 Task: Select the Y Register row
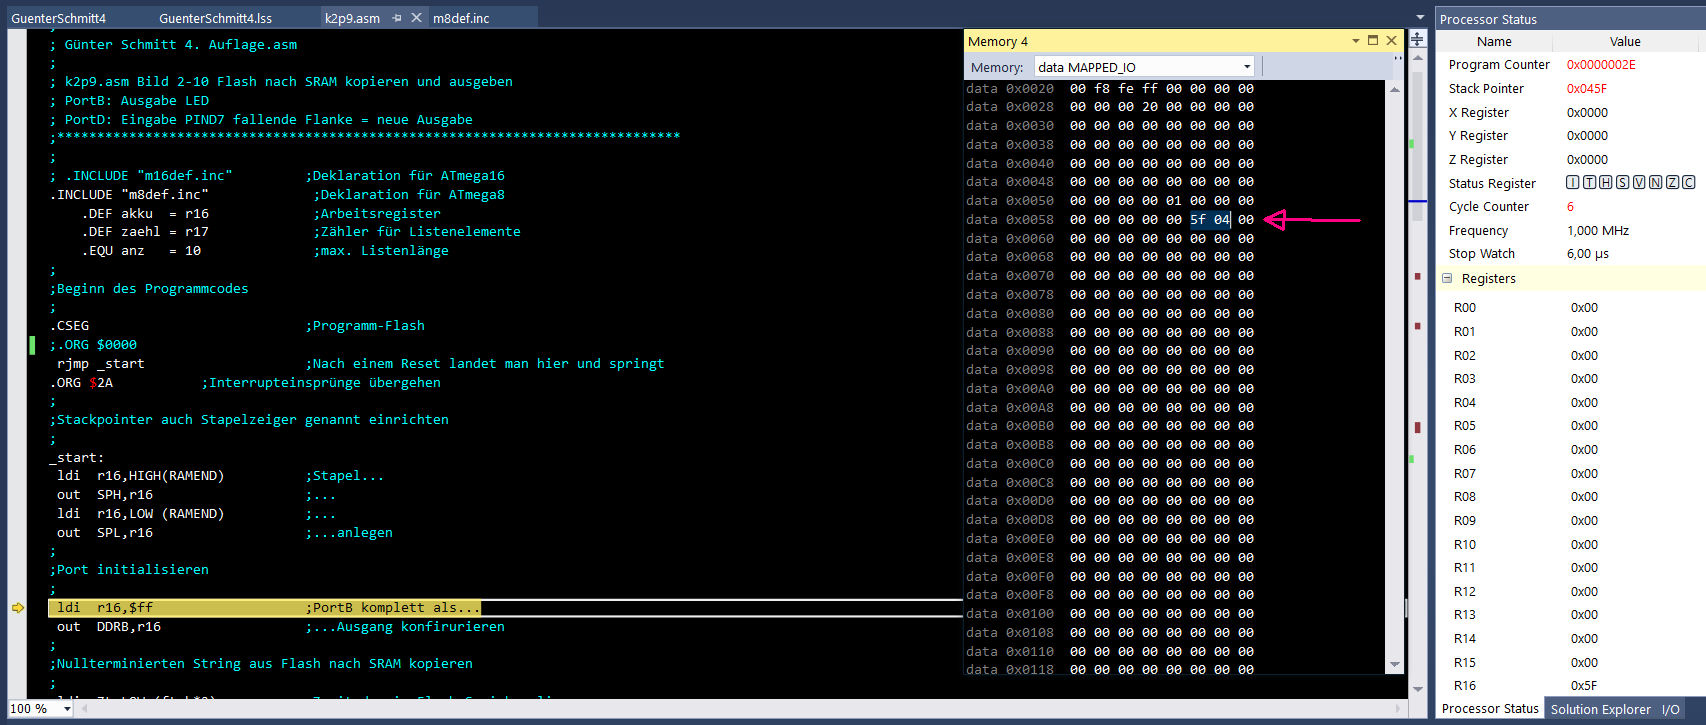(1571, 135)
